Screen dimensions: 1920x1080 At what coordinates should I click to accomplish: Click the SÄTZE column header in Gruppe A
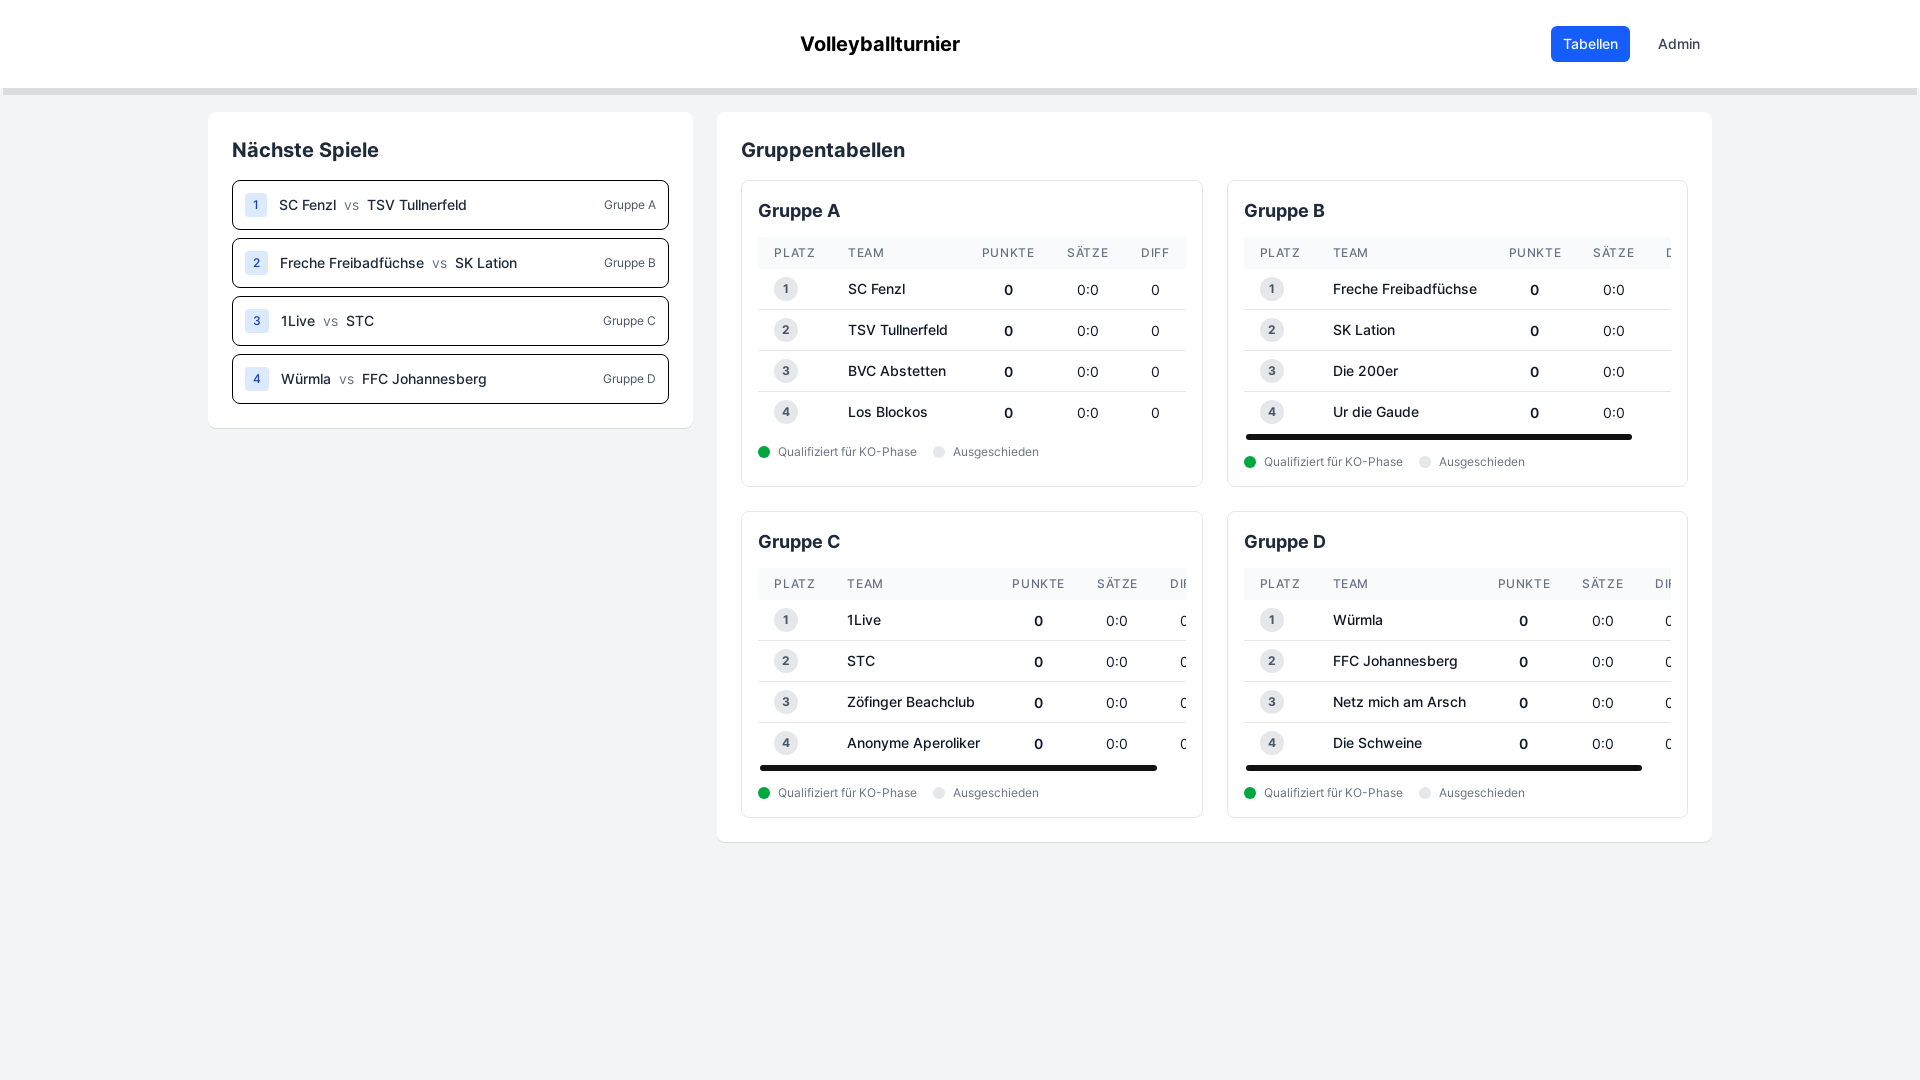click(1087, 253)
